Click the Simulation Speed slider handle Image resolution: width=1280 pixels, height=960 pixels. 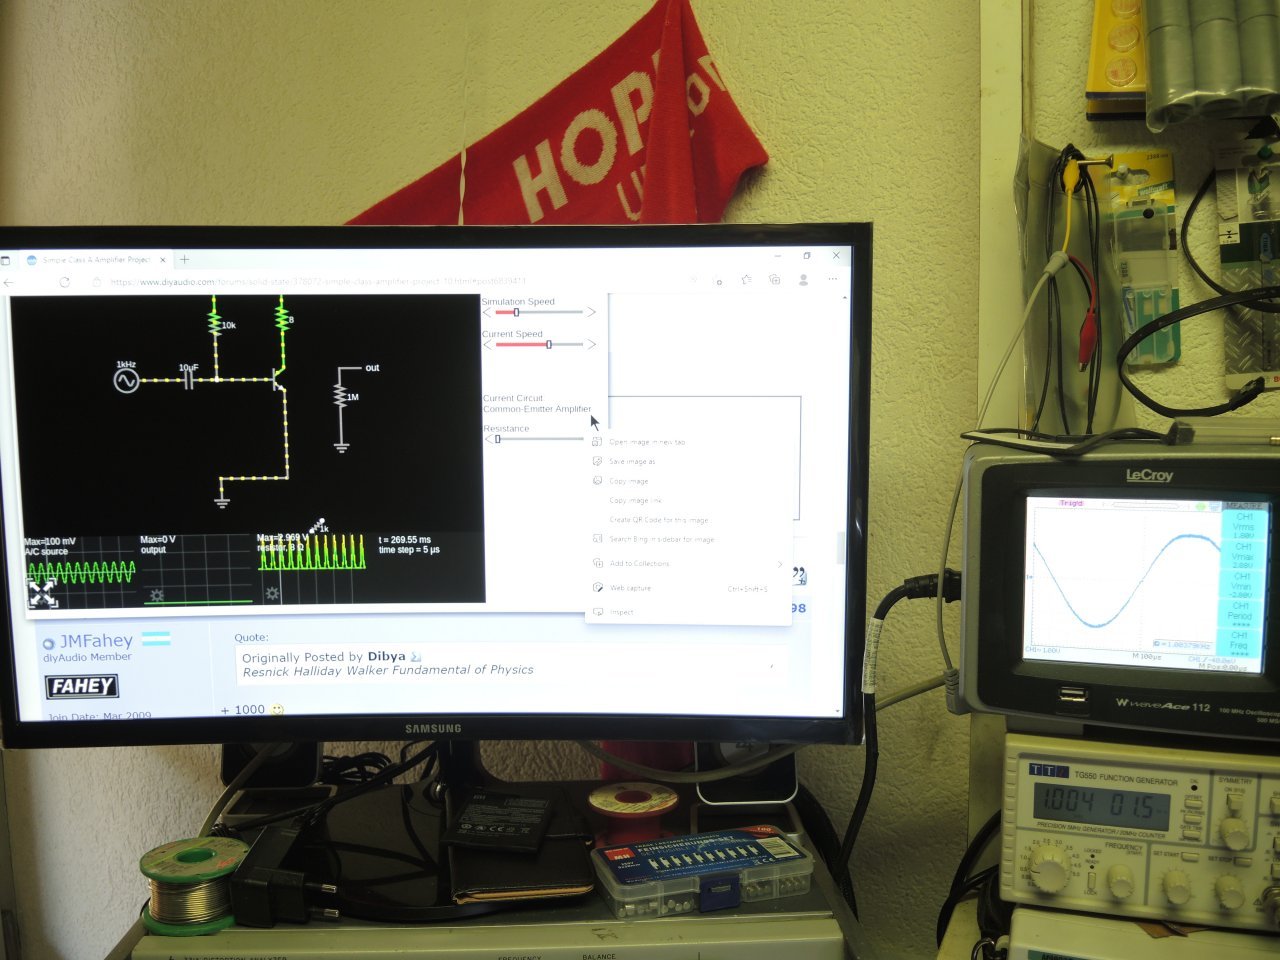pos(516,312)
